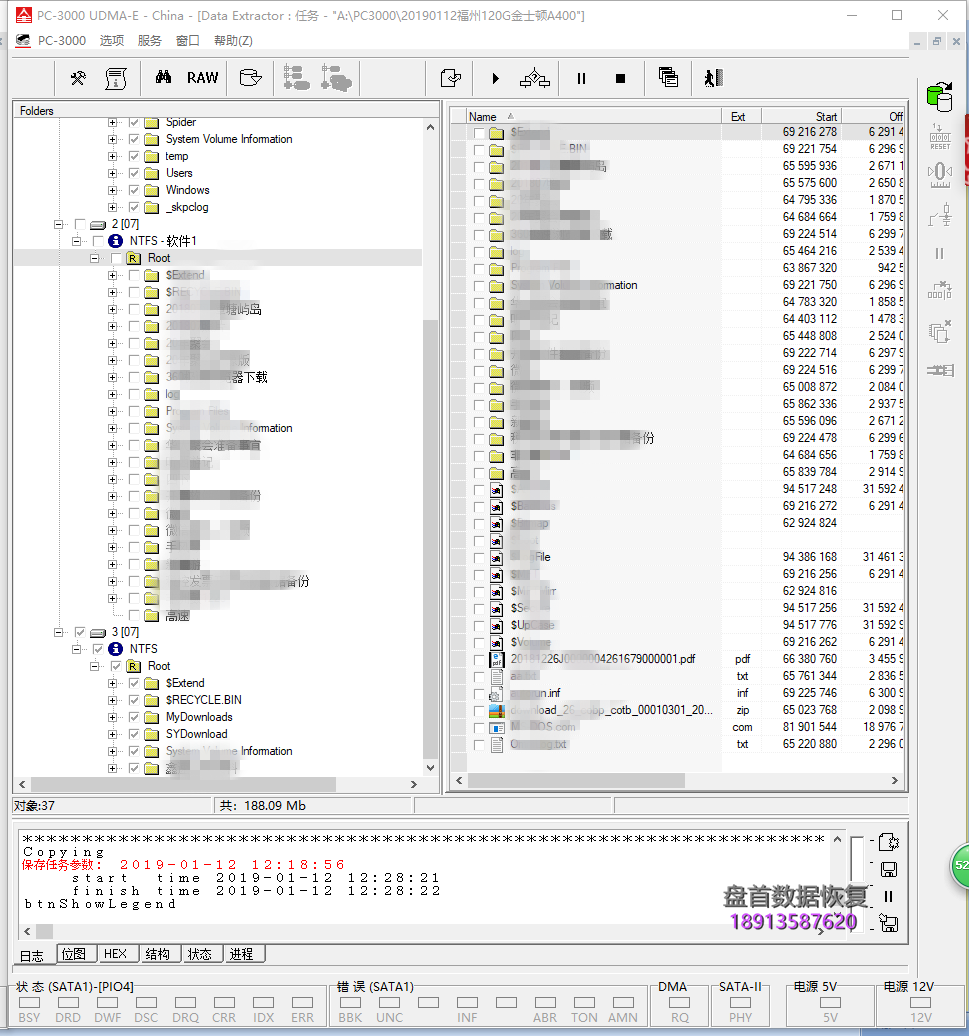Expand the SYDownload folder node
Image resolution: width=969 pixels, height=1036 pixels.
(x=112, y=734)
